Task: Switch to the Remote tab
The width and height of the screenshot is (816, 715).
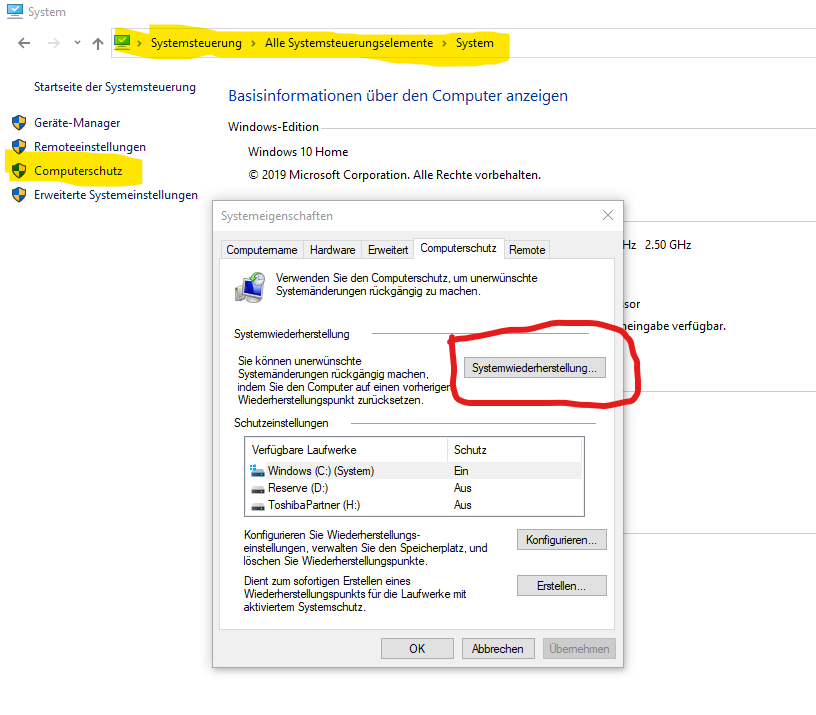Action: (x=527, y=250)
